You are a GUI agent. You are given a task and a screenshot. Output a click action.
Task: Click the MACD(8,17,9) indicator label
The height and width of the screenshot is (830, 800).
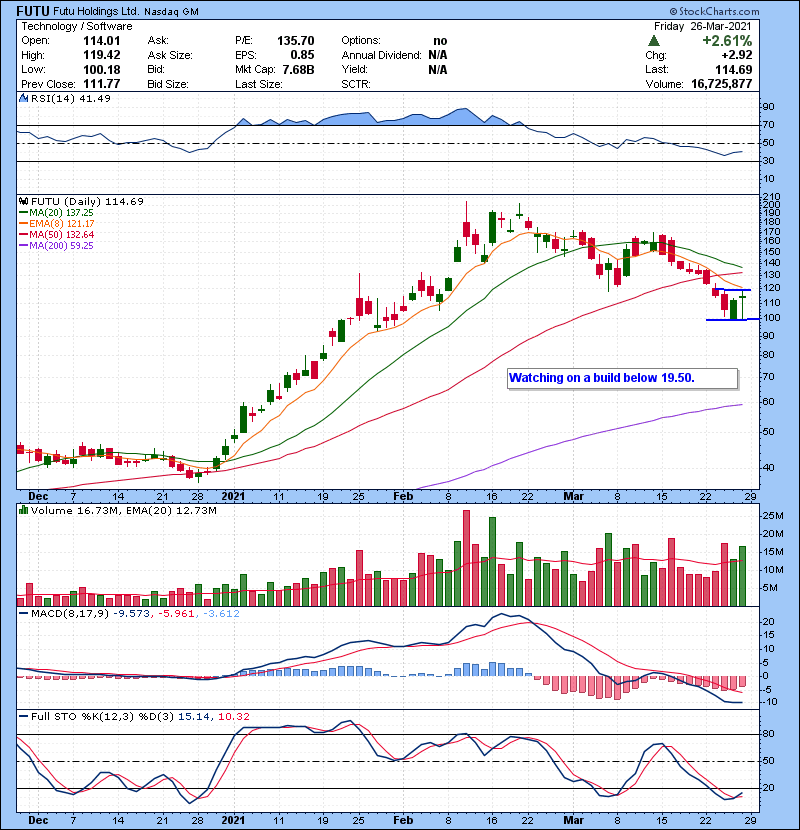(x=70, y=614)
